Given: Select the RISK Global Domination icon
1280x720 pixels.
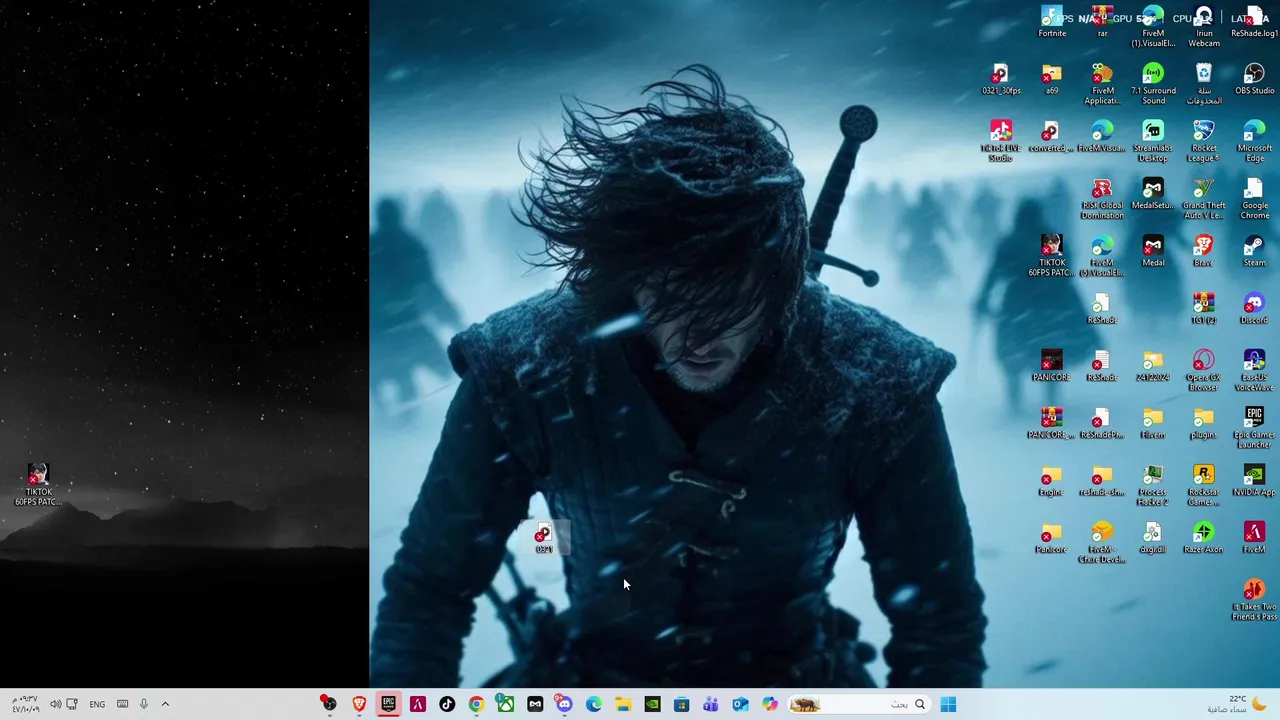Looking at the screenshot, I should 1102,199.
